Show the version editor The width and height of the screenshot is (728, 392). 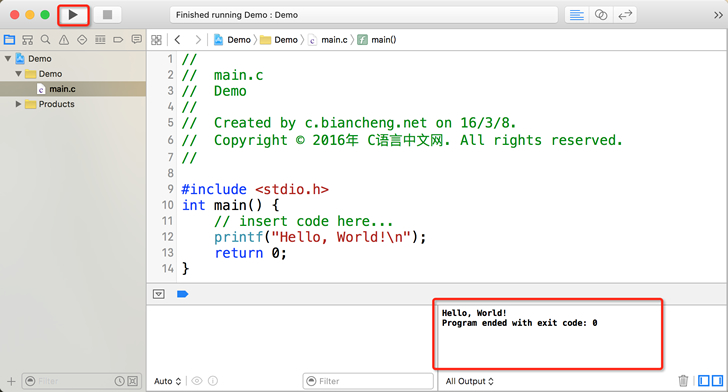coord(625,15)
